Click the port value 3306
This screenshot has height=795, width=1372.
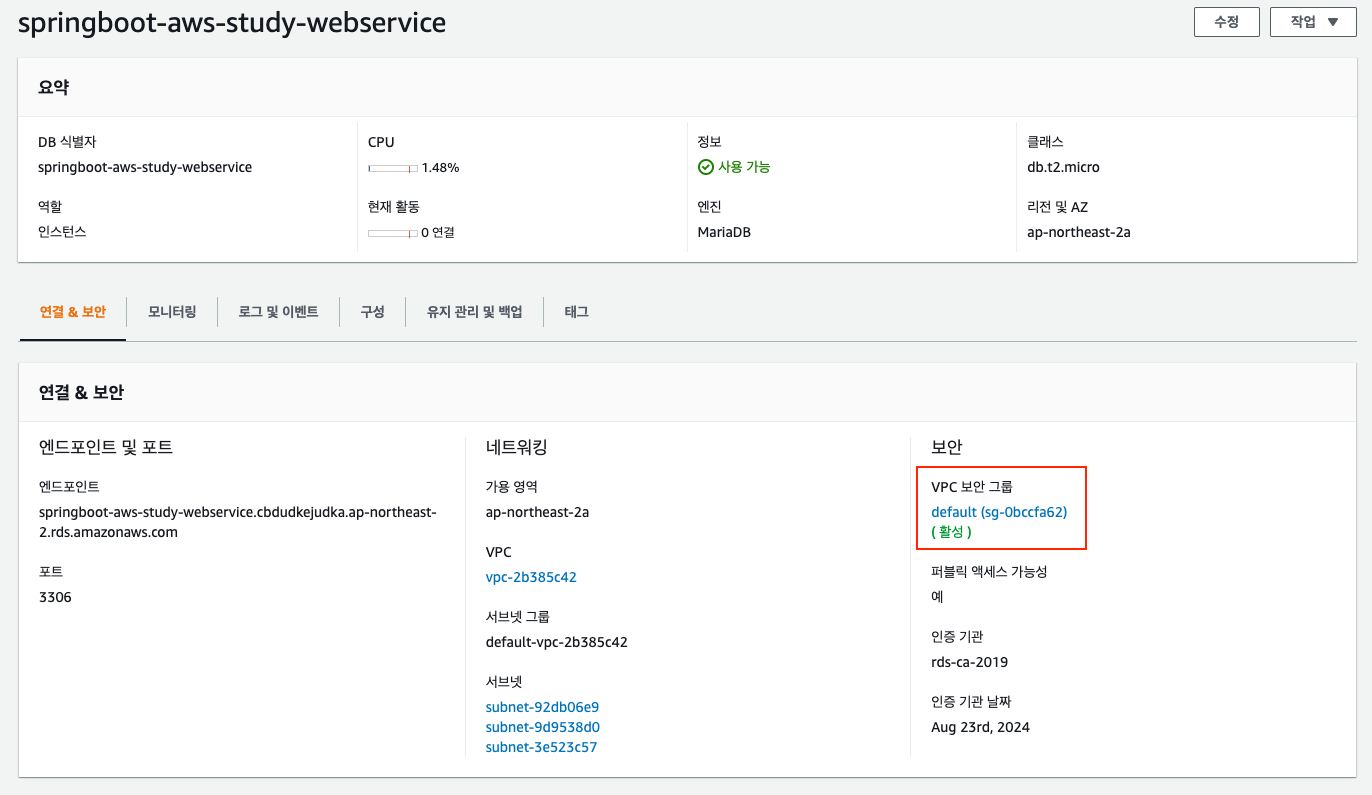(55, 597)
